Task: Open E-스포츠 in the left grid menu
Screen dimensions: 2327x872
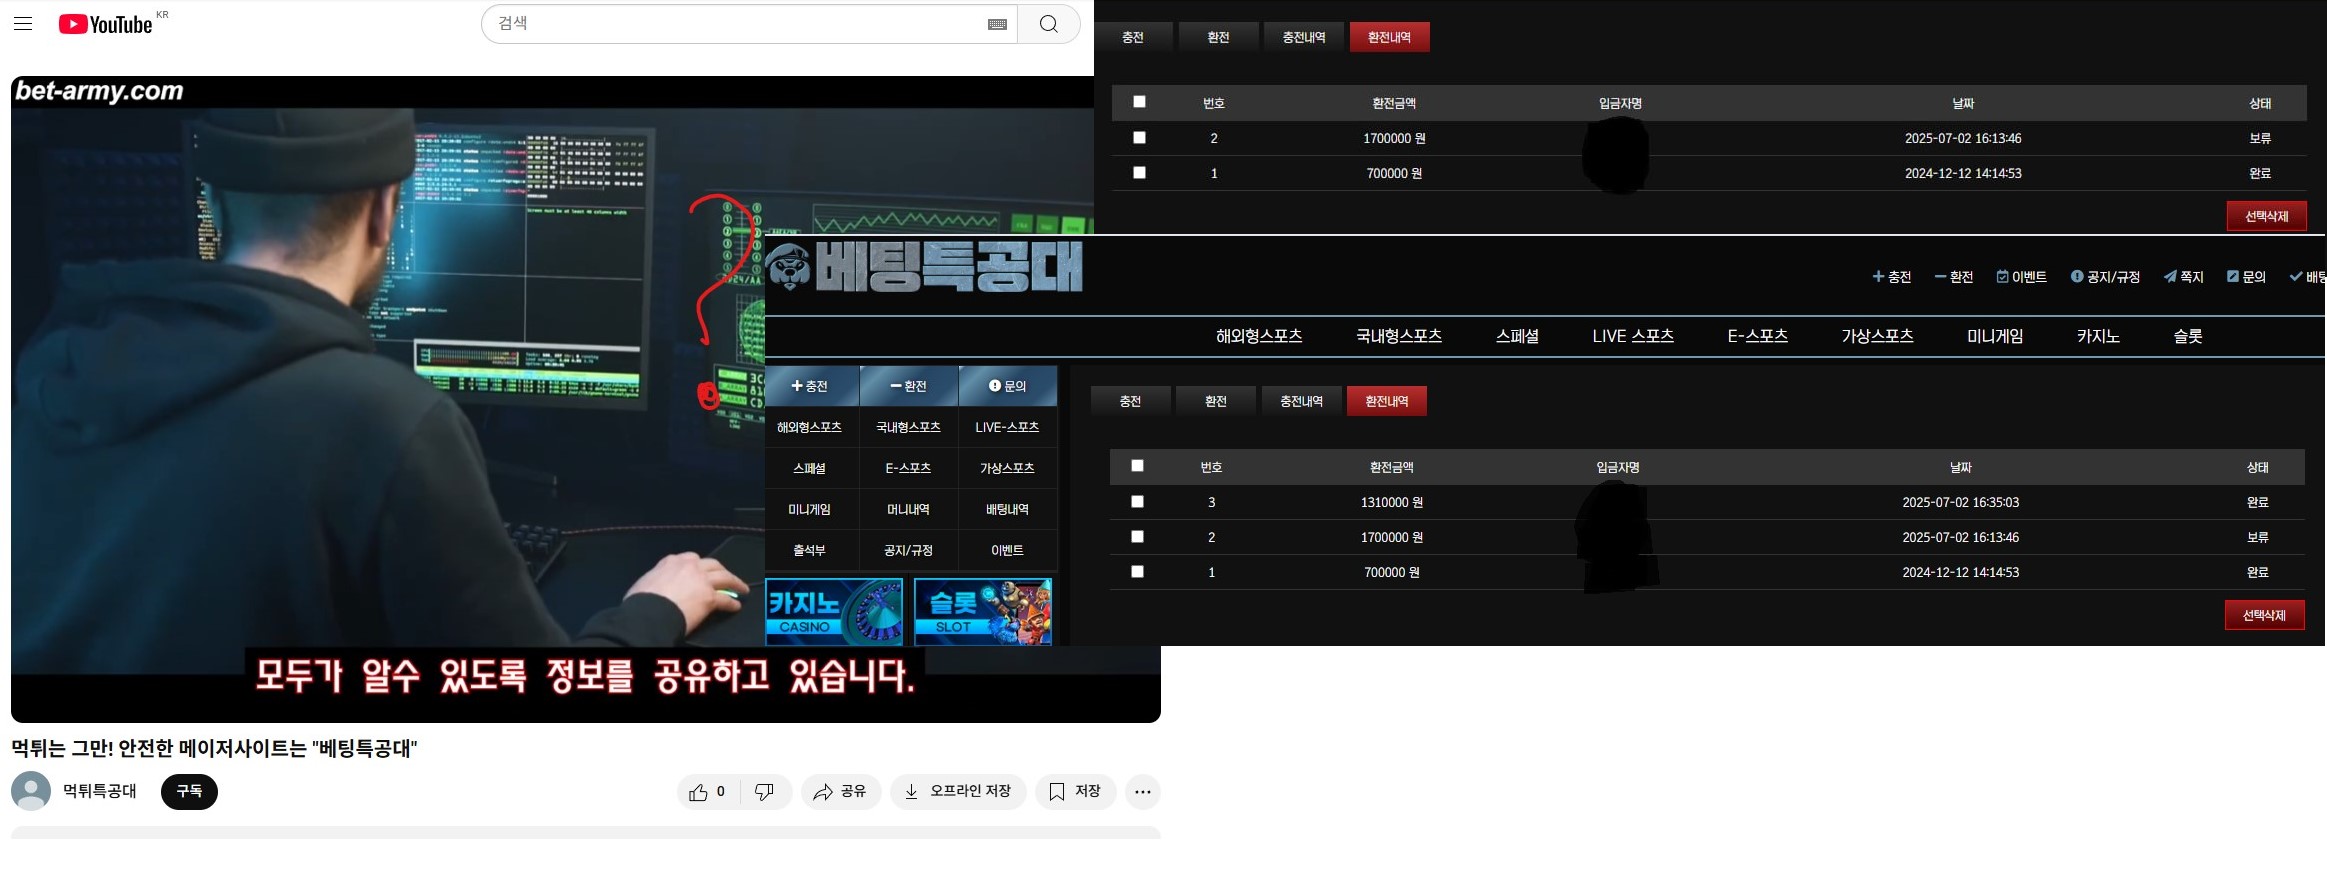Action: click(x=909, y=468)
